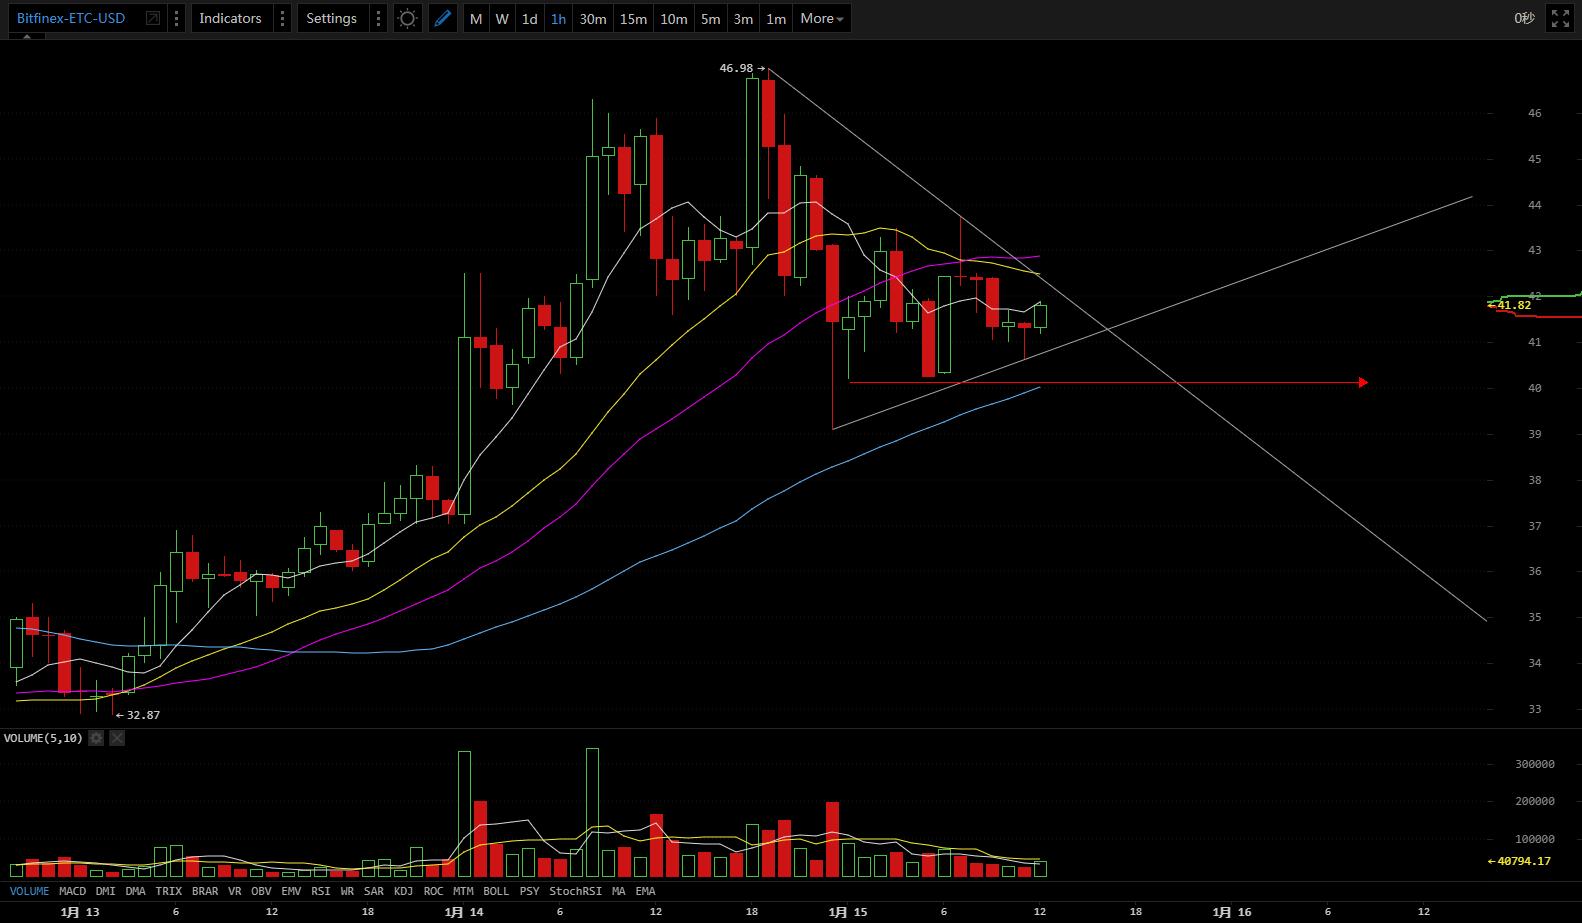
Task: Expand the More timeframes dropdown
Action: (822, 18)
